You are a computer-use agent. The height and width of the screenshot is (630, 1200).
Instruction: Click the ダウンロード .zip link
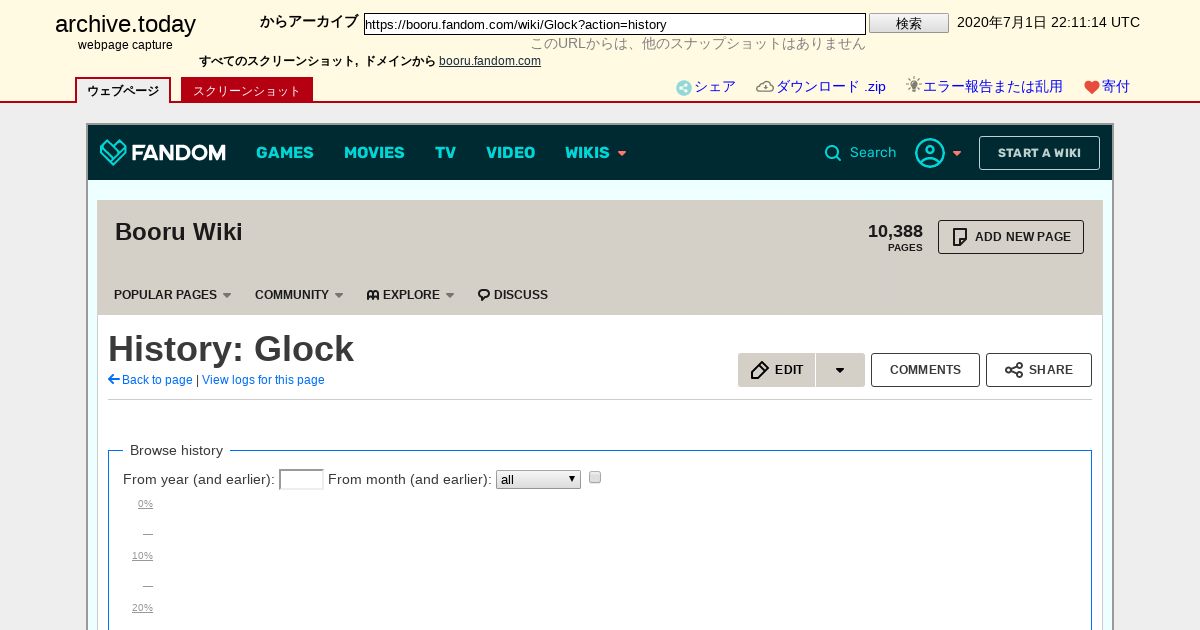(831, 87)
